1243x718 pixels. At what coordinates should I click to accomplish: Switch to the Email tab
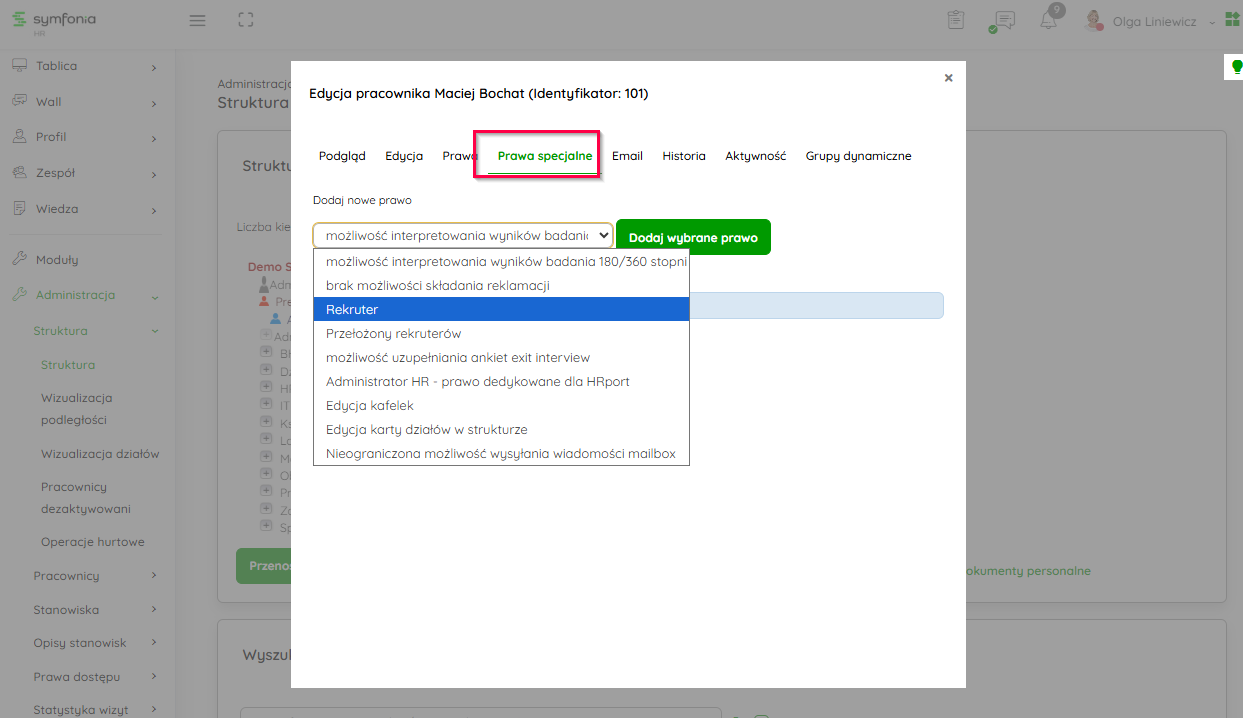(627, 156)
